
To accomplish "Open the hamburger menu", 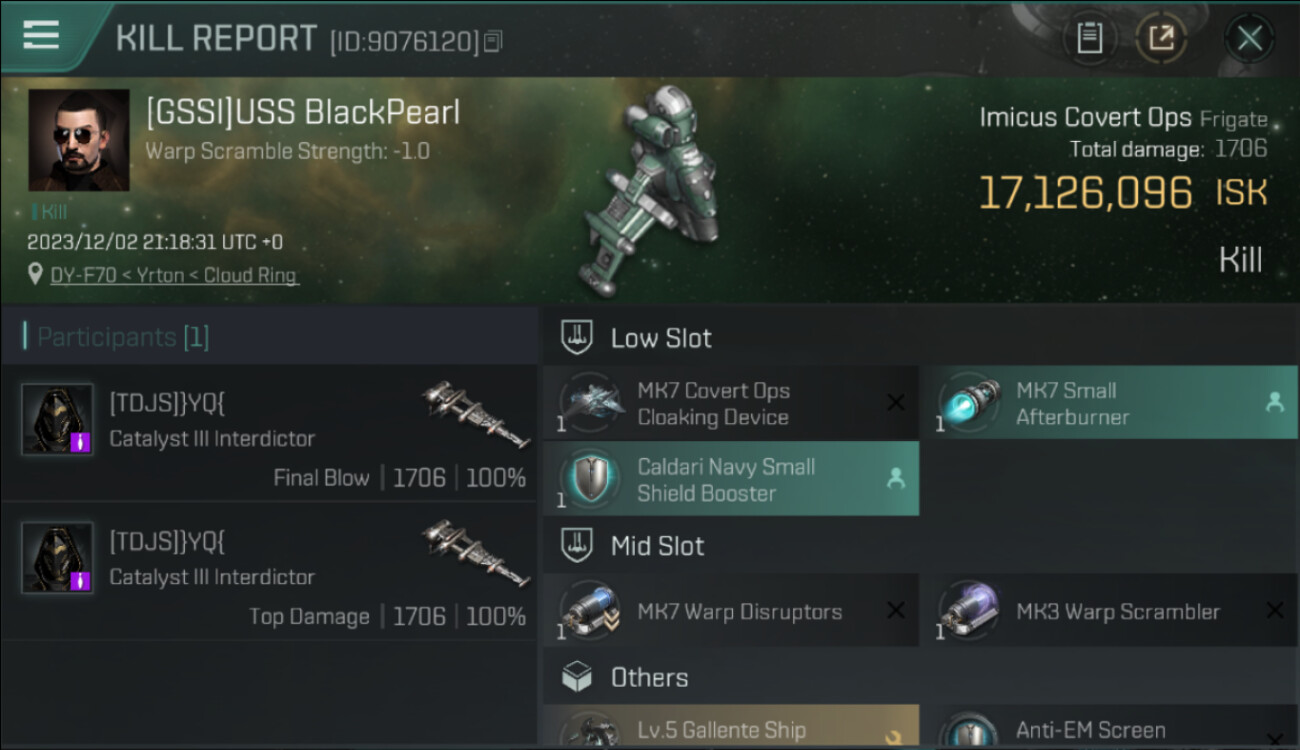I will click(41, 35).
